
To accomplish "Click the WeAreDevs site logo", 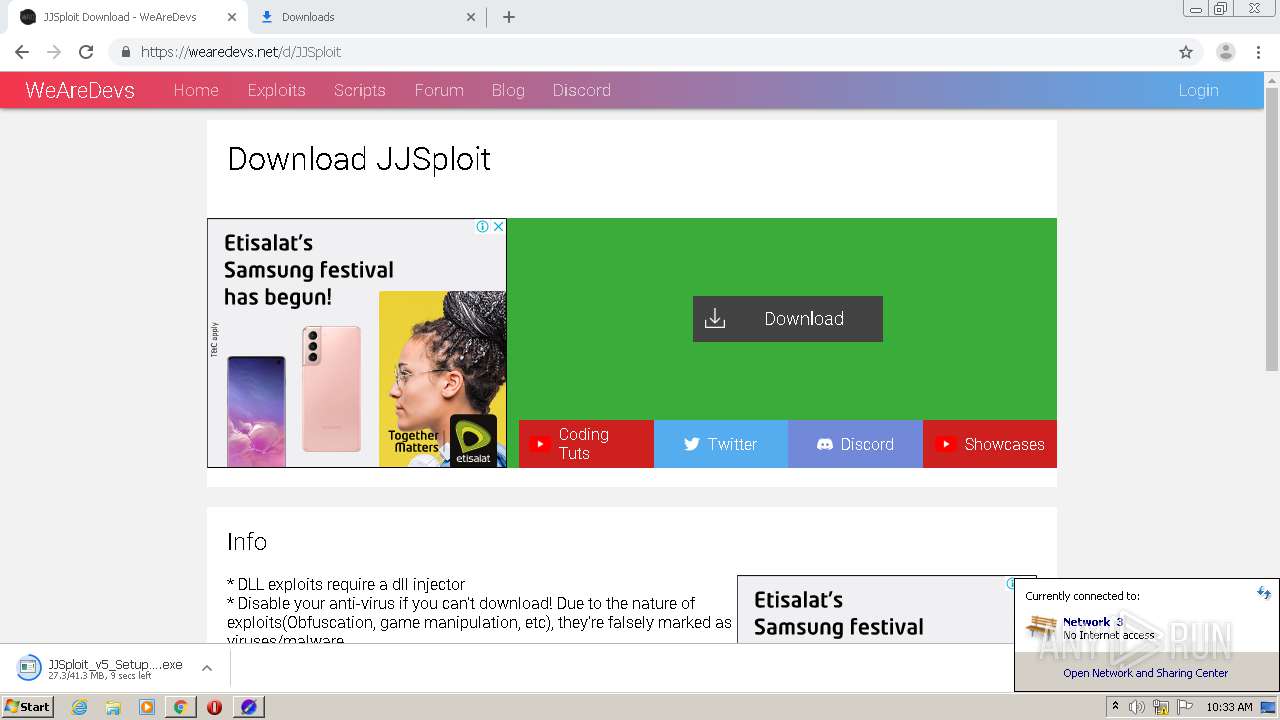I will (x=80, y=90).
